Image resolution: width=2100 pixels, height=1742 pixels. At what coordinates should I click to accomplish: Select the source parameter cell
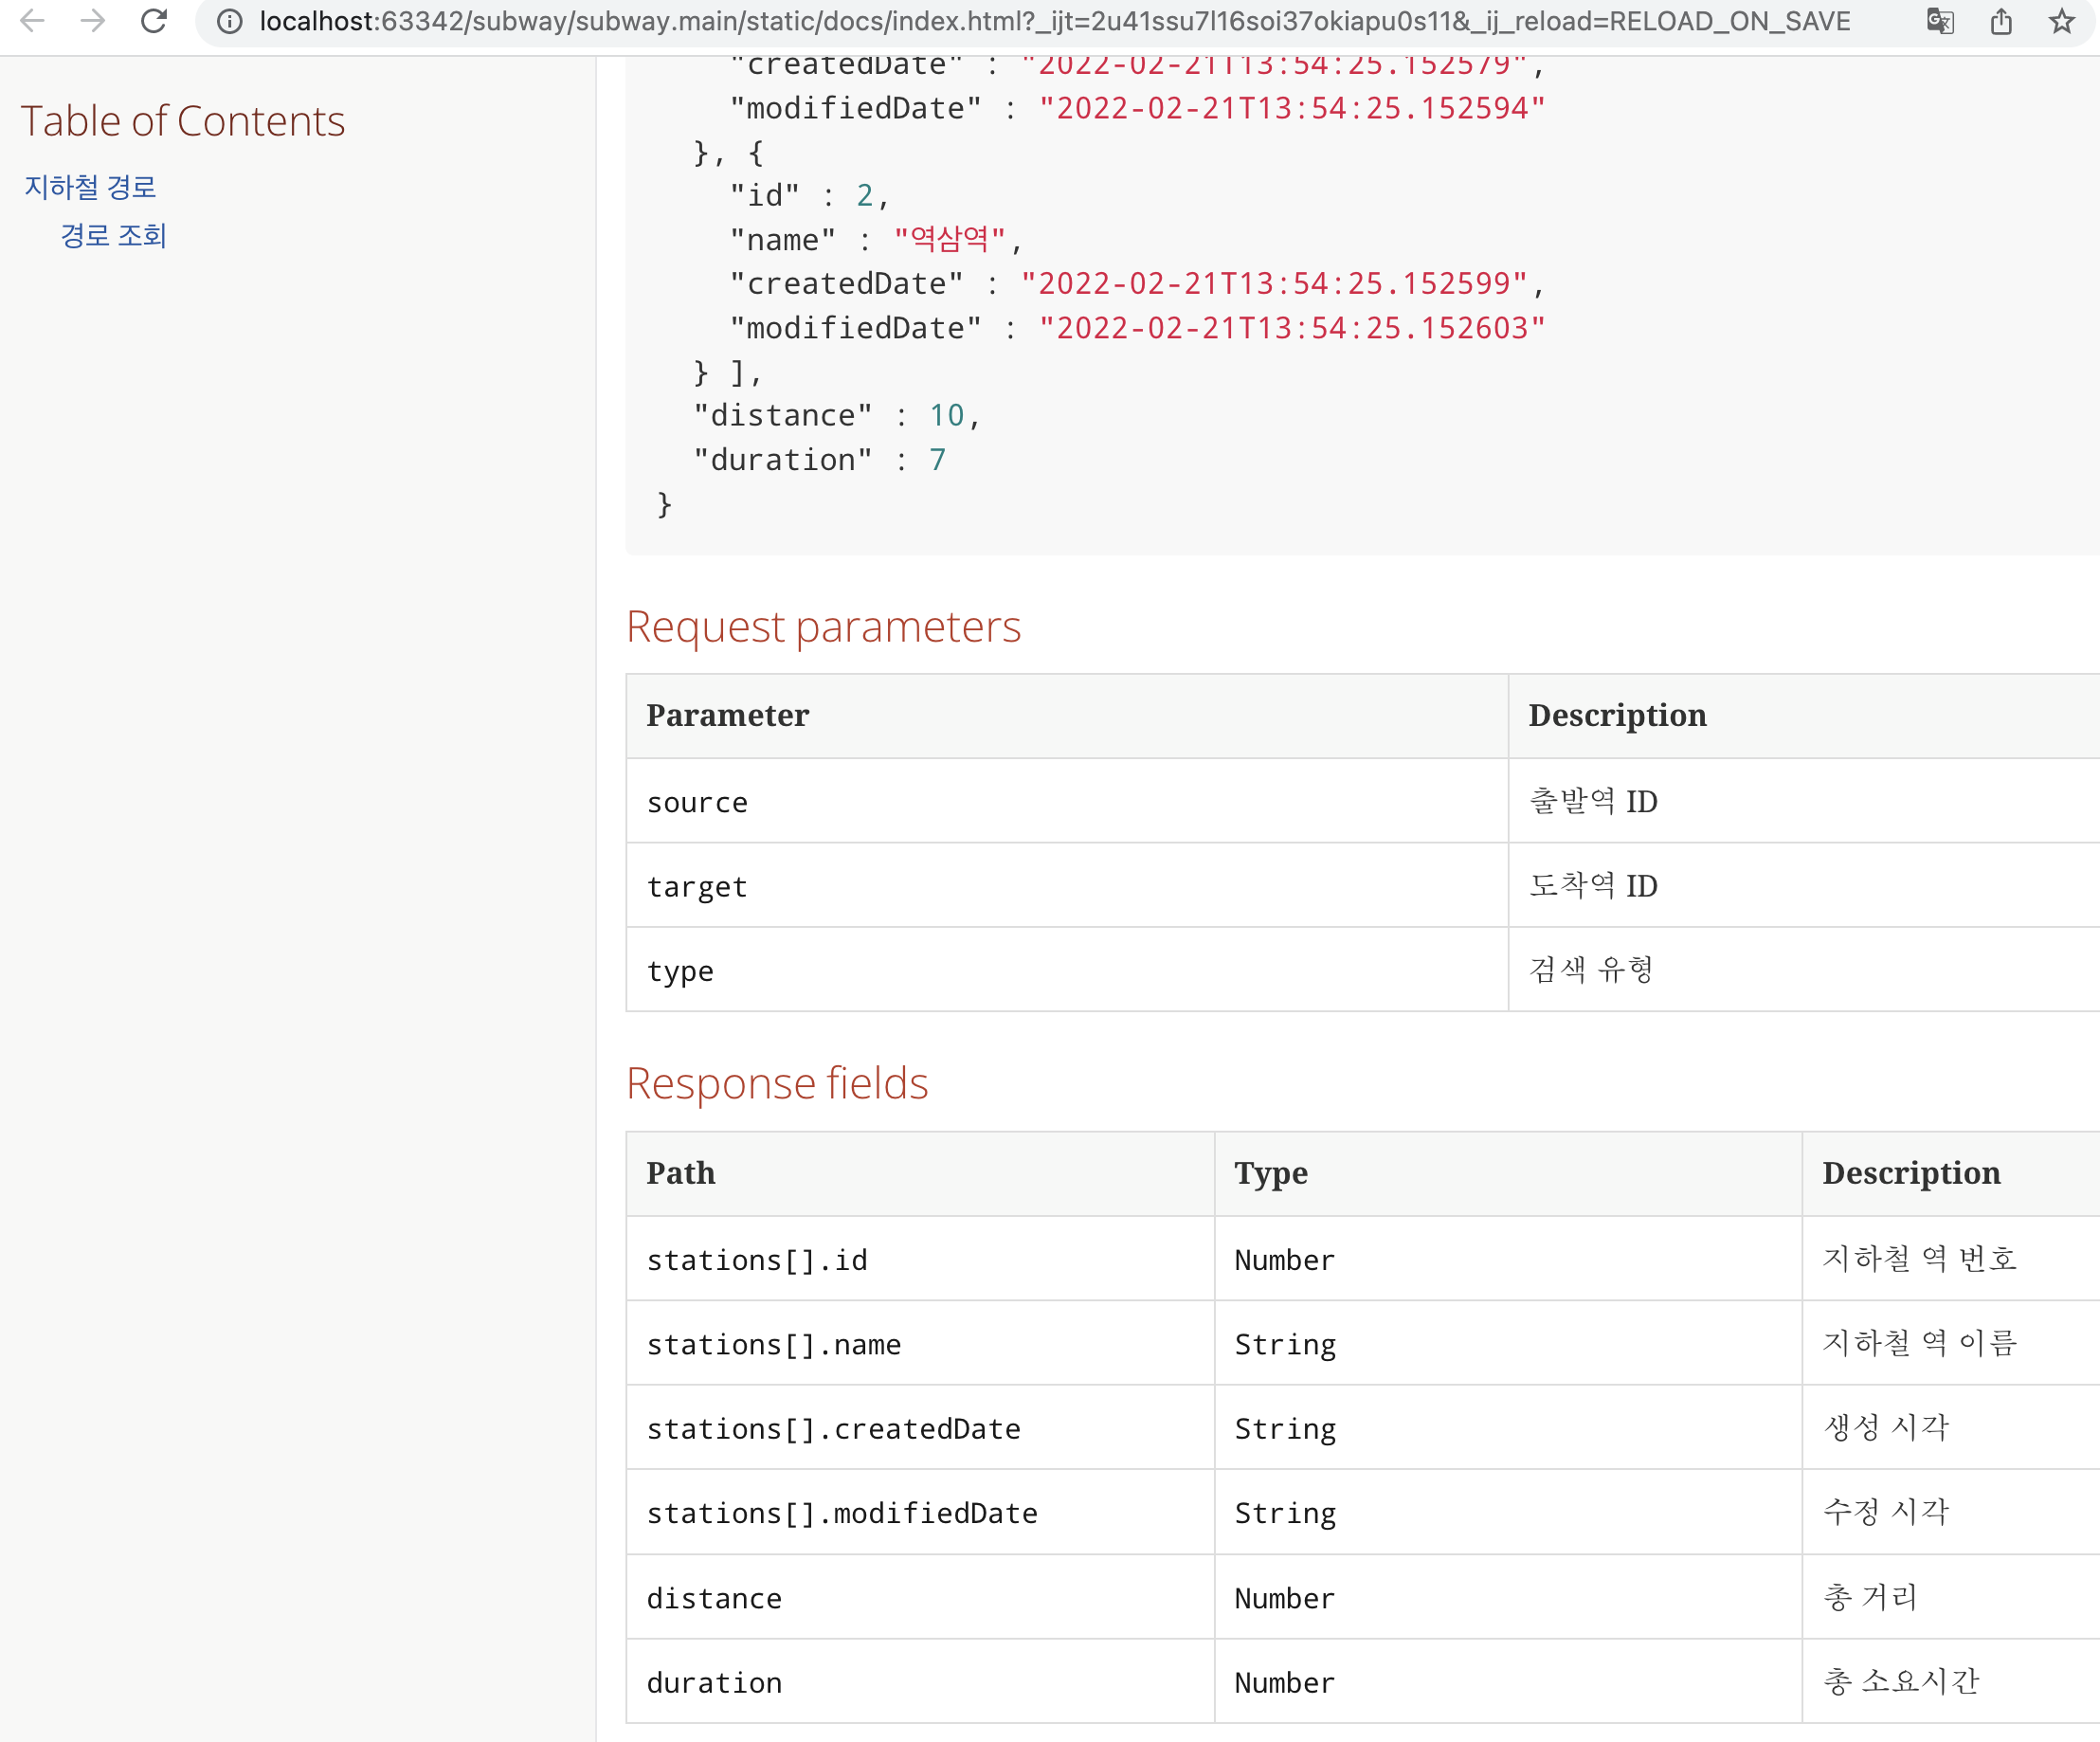pos(697,802)
